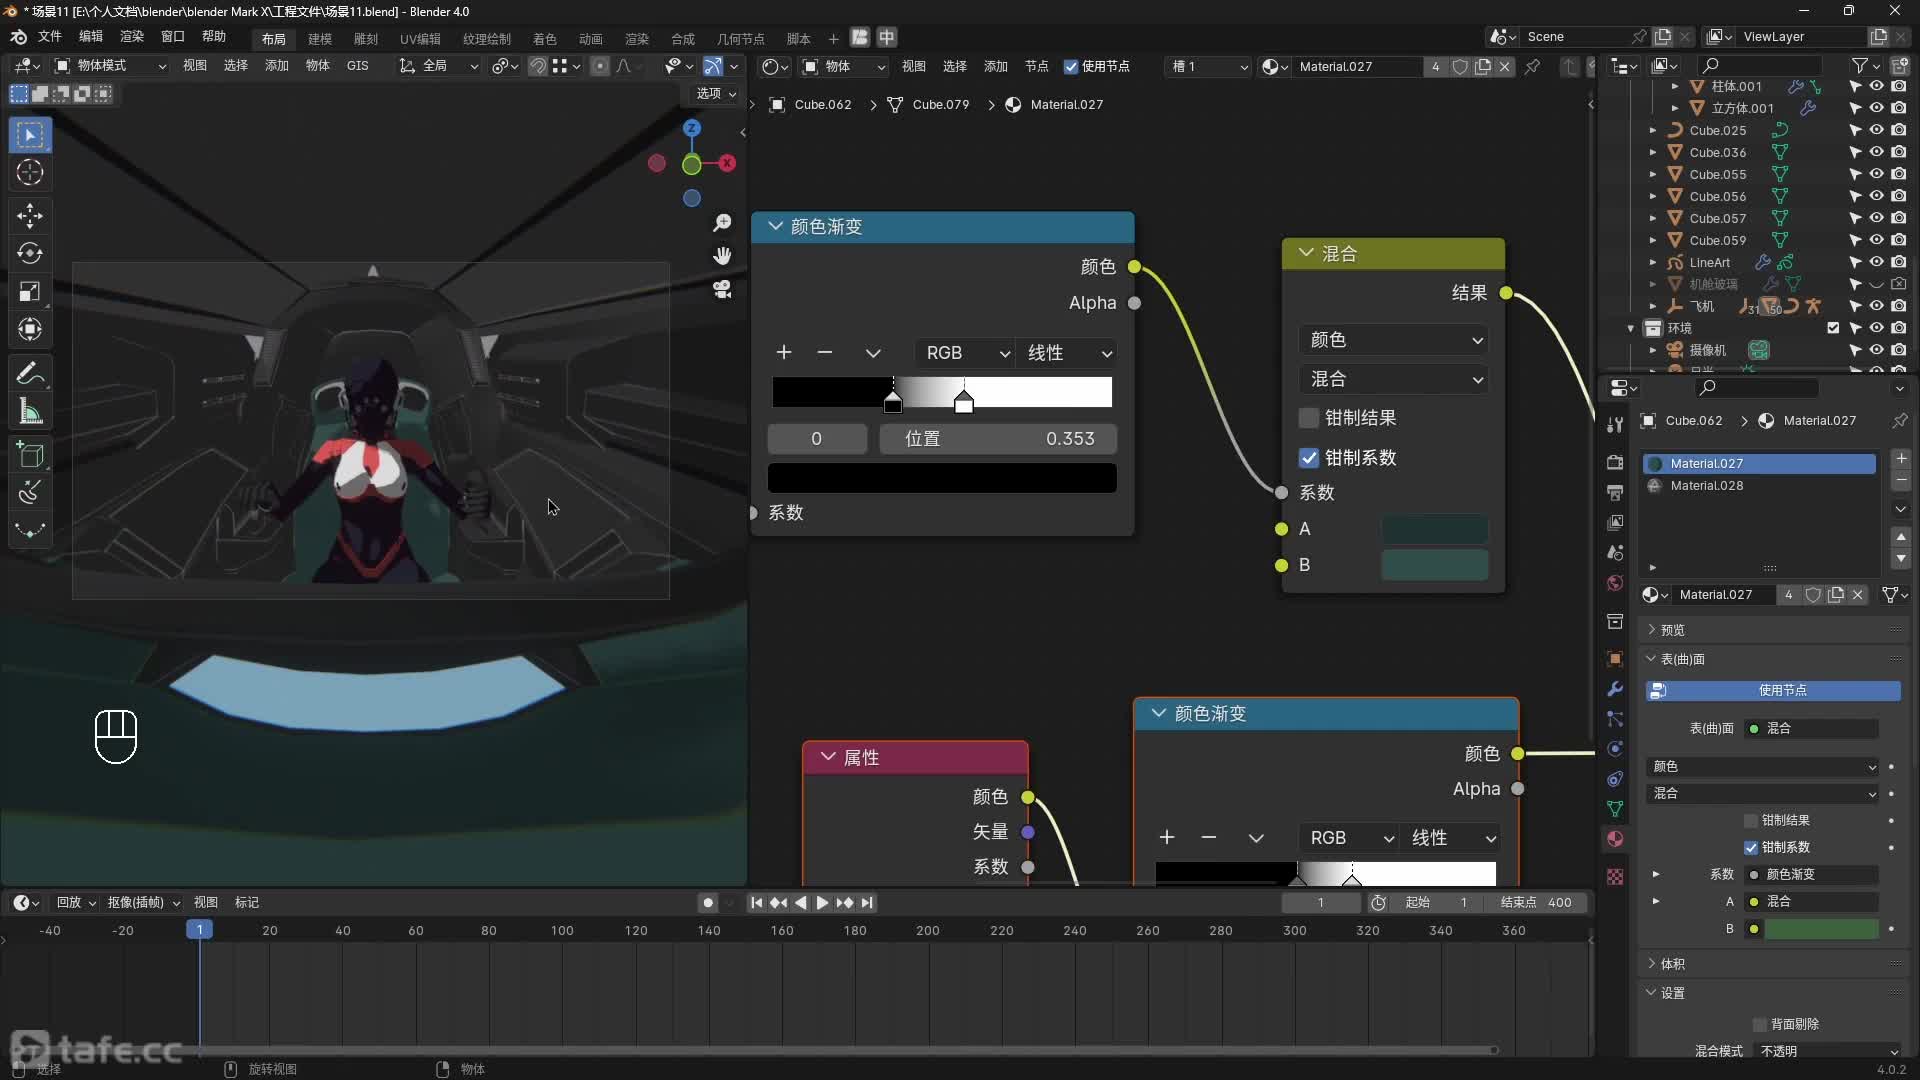
Task: Click 选项 button in viewport
Action: pos(716,93)
